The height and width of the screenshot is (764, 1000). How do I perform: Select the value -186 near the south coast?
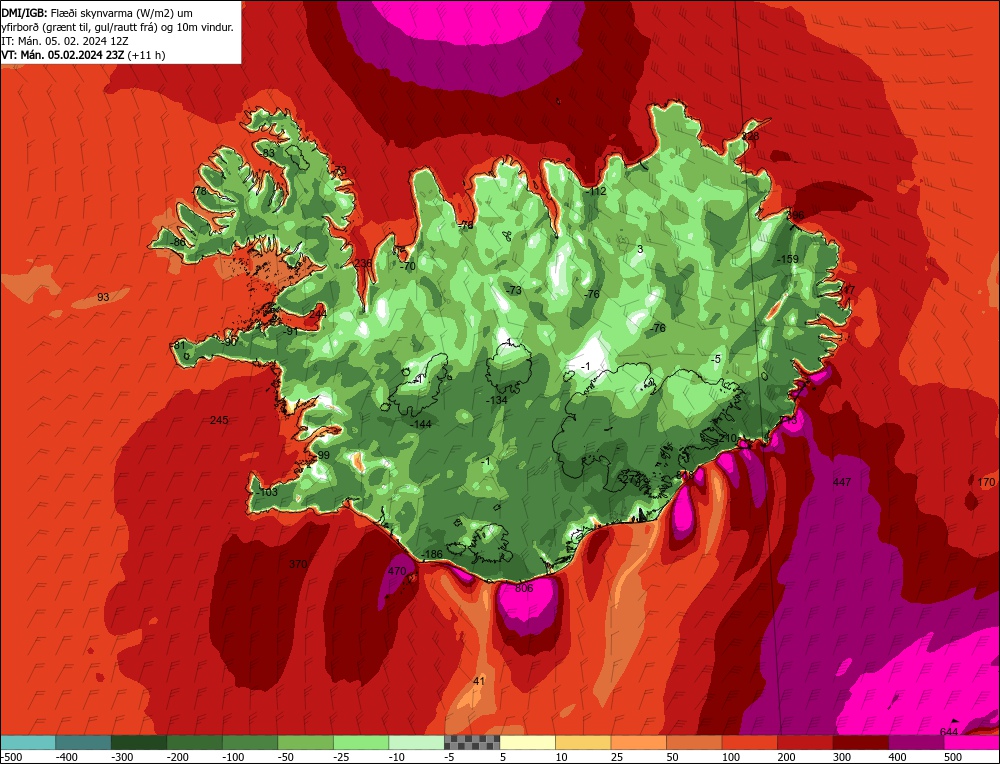pos(432,554)
